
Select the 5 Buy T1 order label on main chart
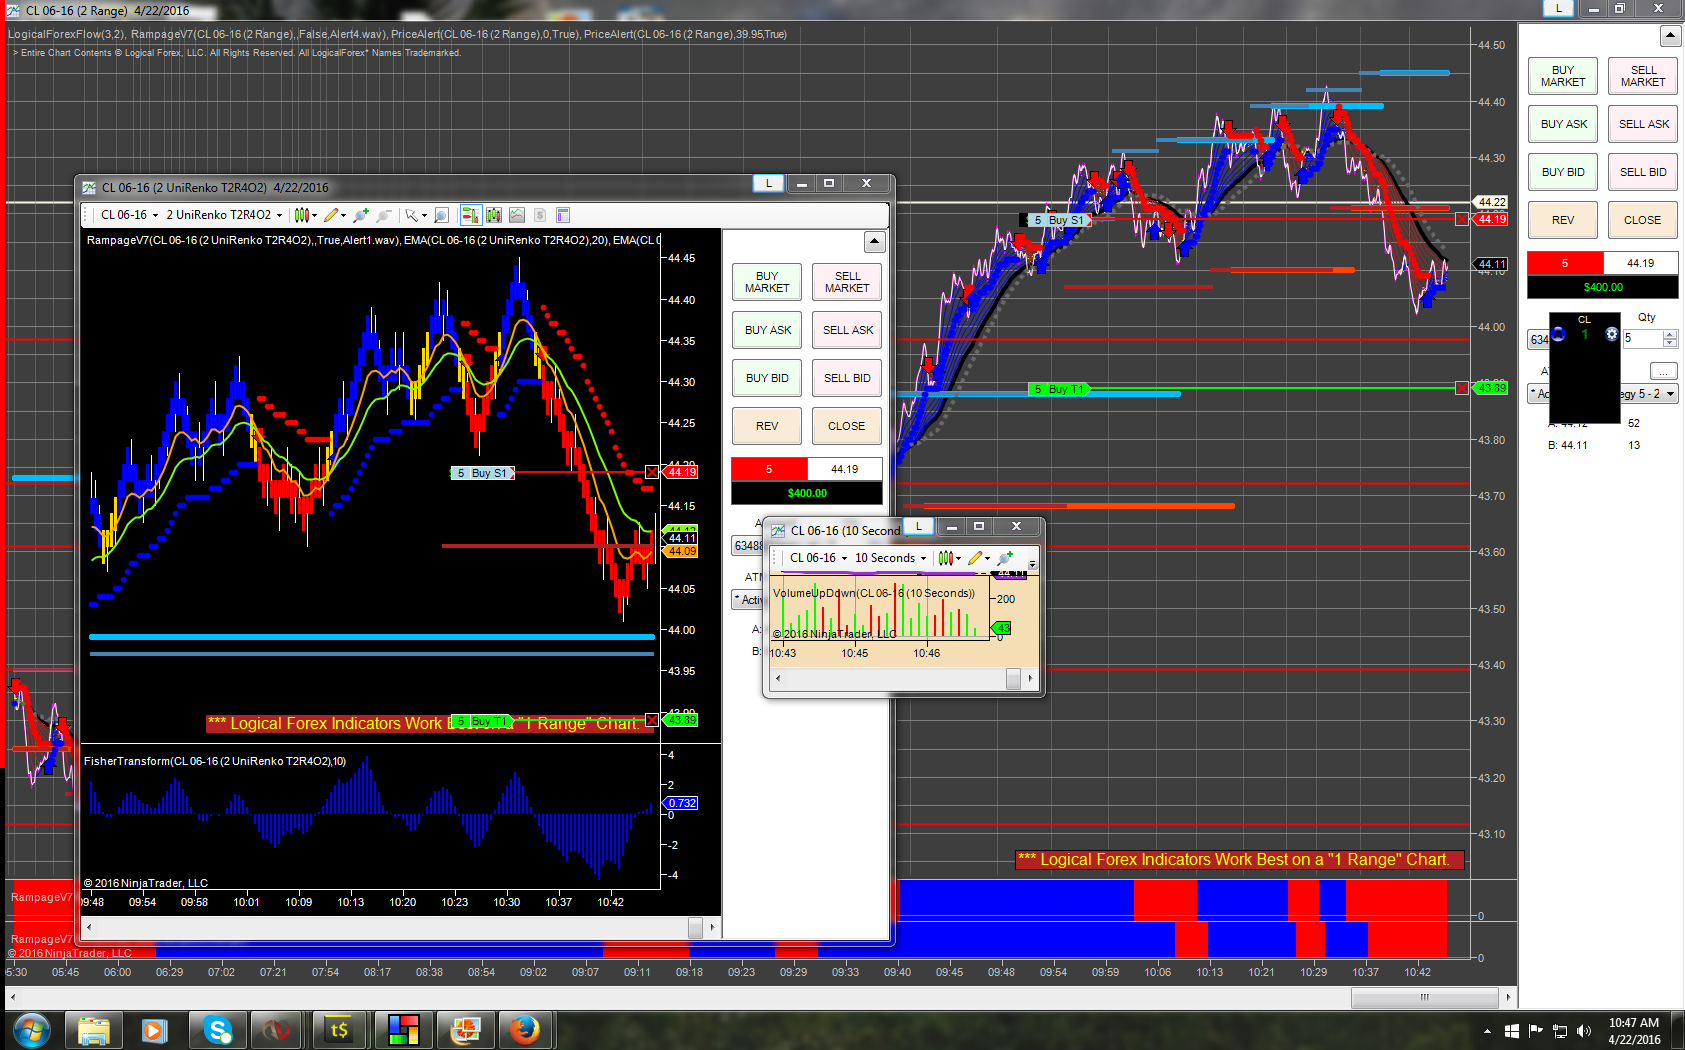click(1059, 389)
